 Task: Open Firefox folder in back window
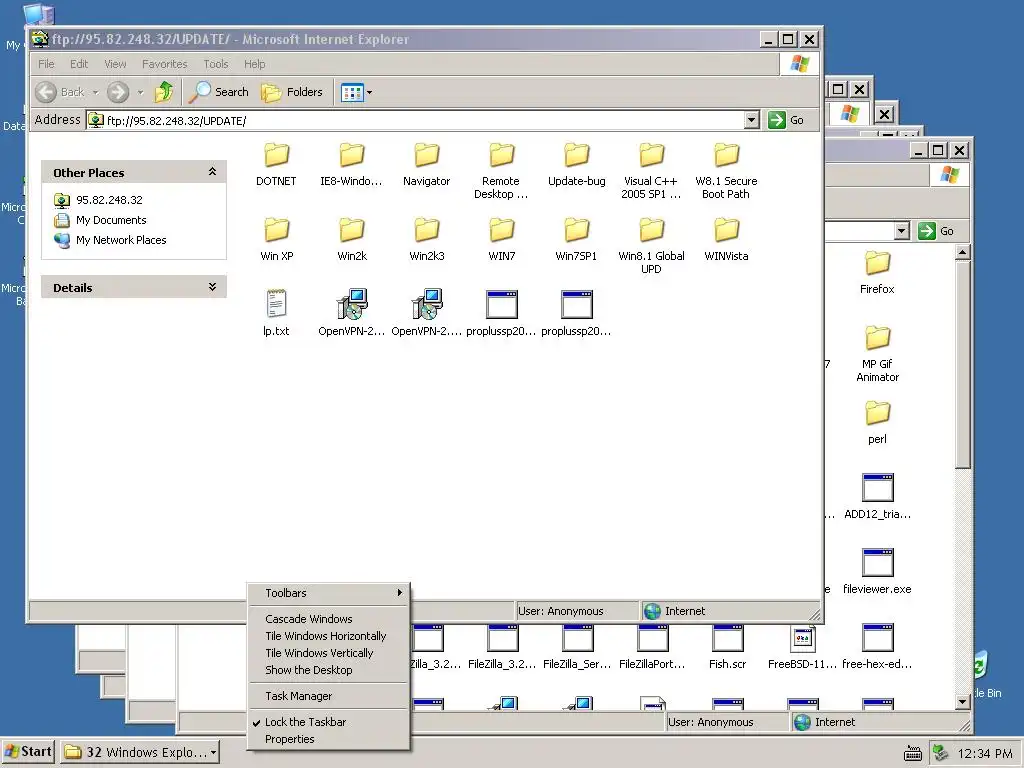(x=877, y=272)
